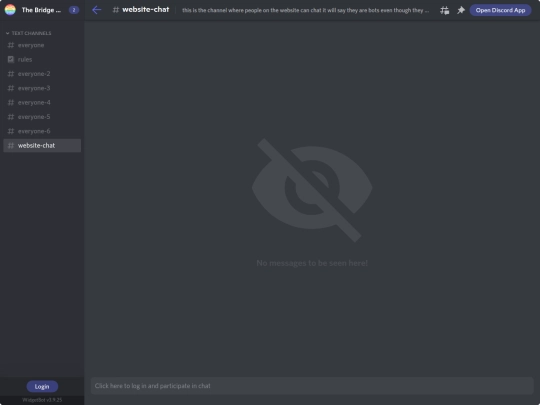The width and height of the screenshot is (540, 405).
Task: Go back using the left arrow icon
Action: pyautogui.click(x=96, y=10)
